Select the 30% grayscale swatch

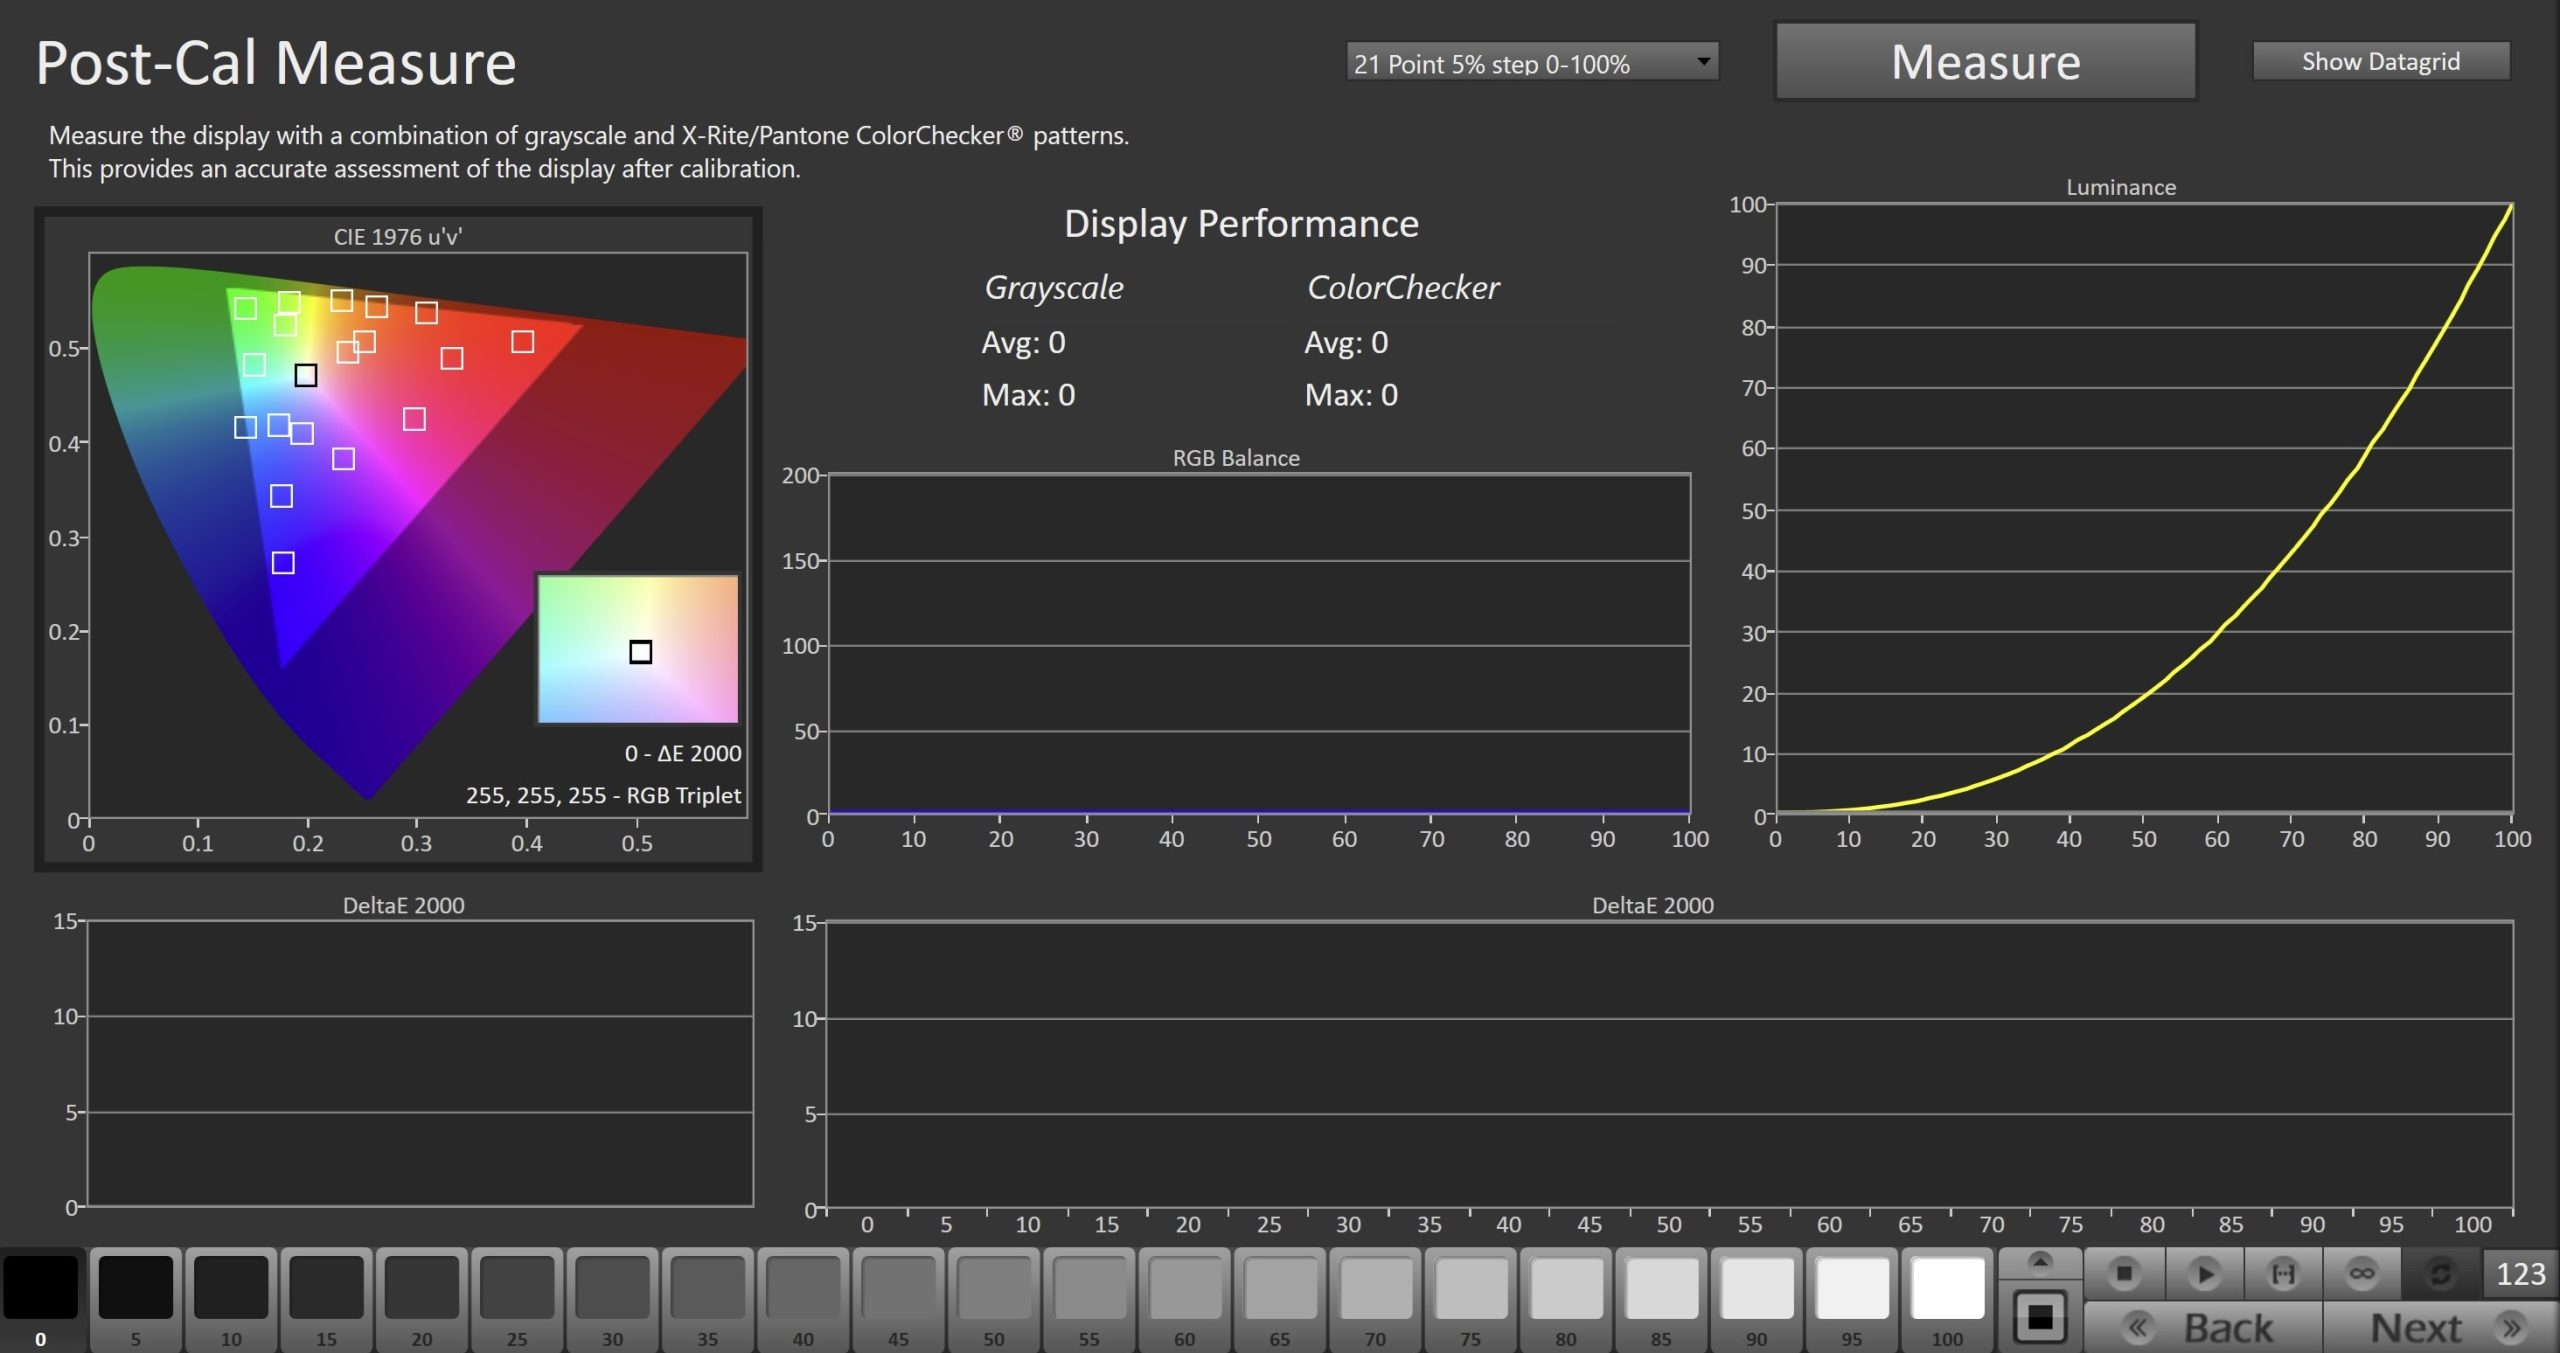click(613, 1300)
